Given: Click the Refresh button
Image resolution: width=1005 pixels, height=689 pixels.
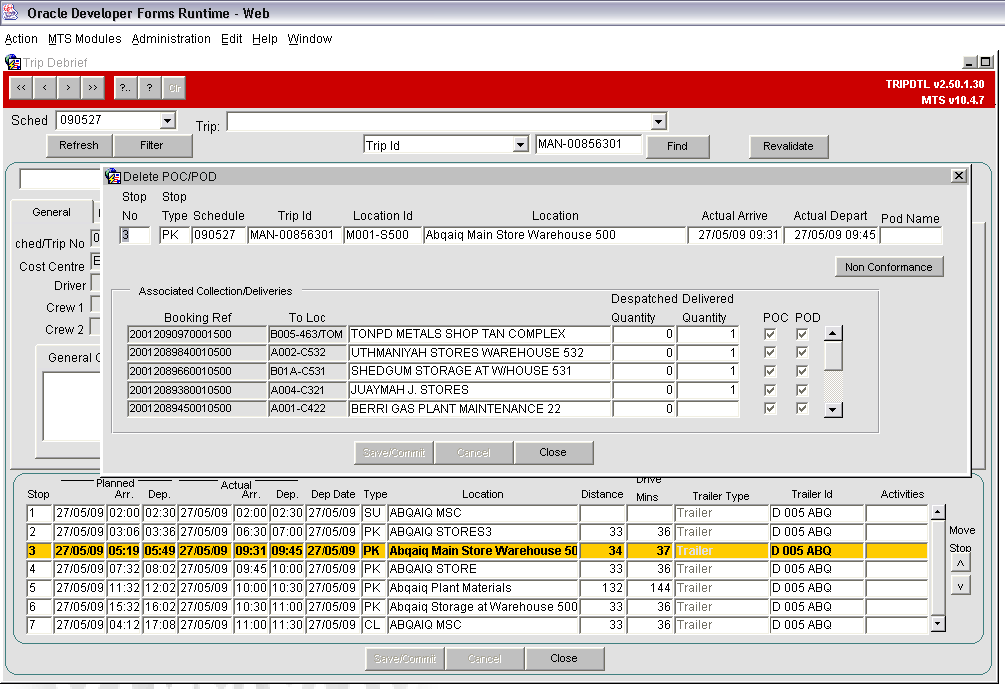Looking at the screenshot, I should pos(79,145).
